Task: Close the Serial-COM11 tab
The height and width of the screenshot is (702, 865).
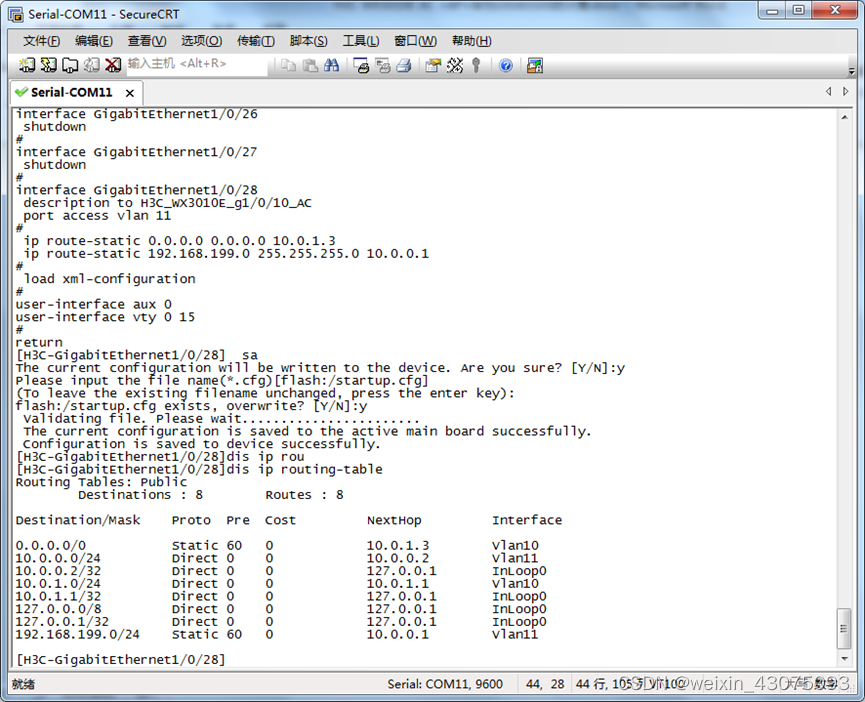Action: coord(130,93)
